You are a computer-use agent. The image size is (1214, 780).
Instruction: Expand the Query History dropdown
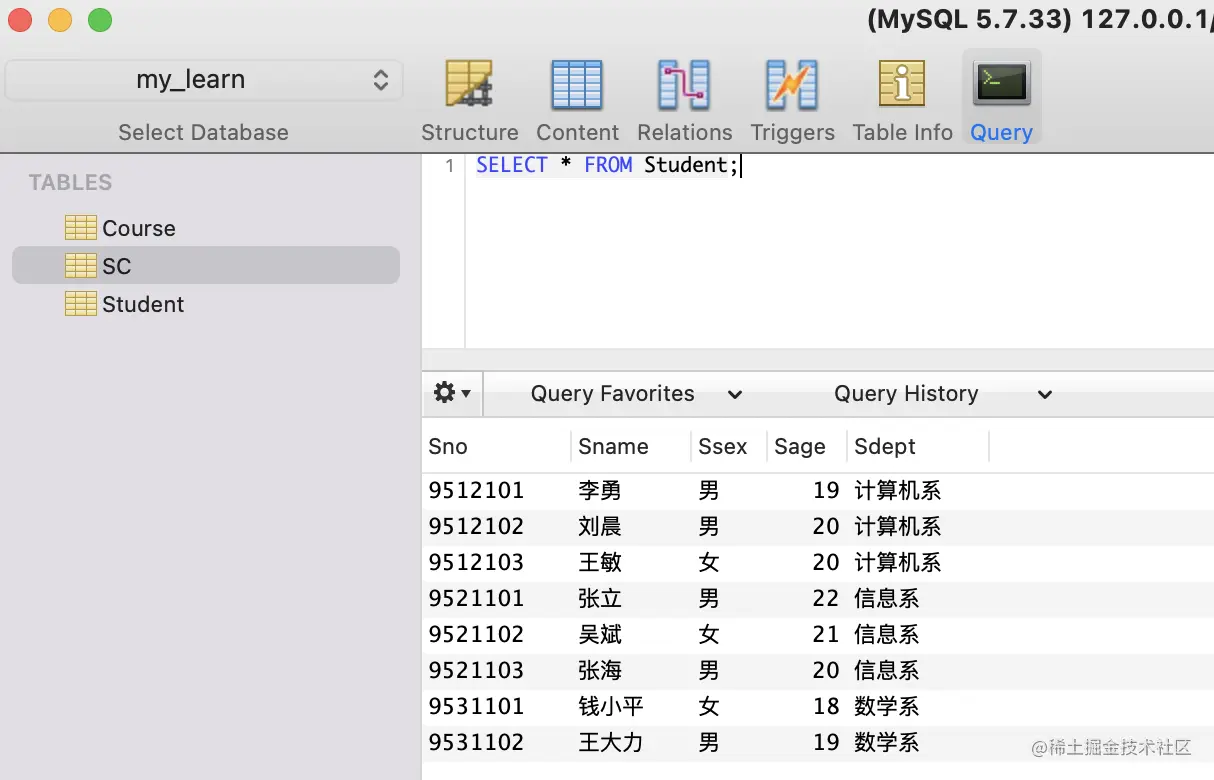(x=942, y=394)
